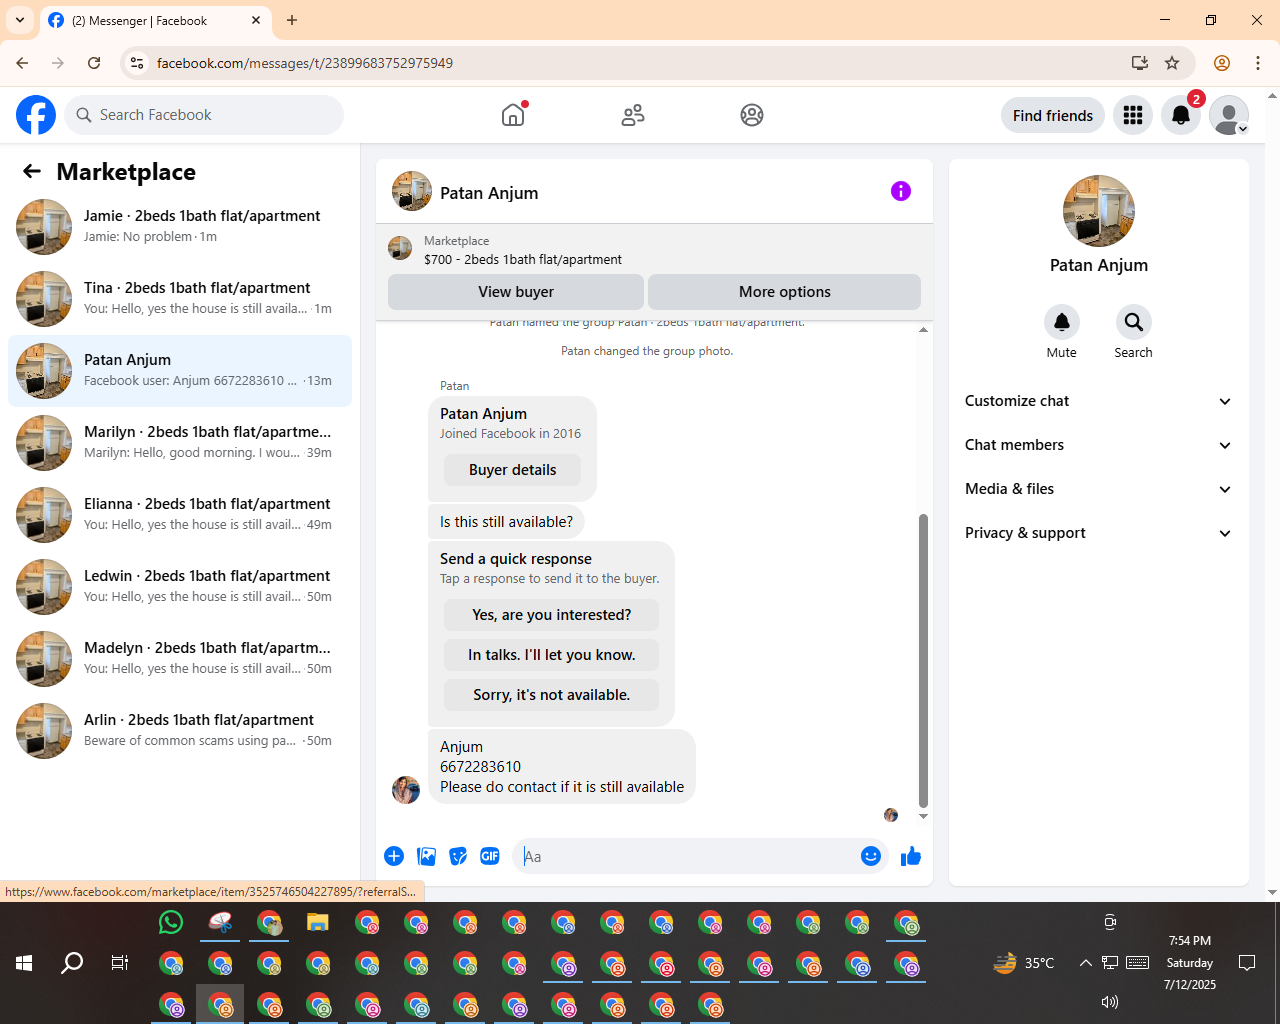
Task: Click the Facebook logo icon
Action: [36, 115]
